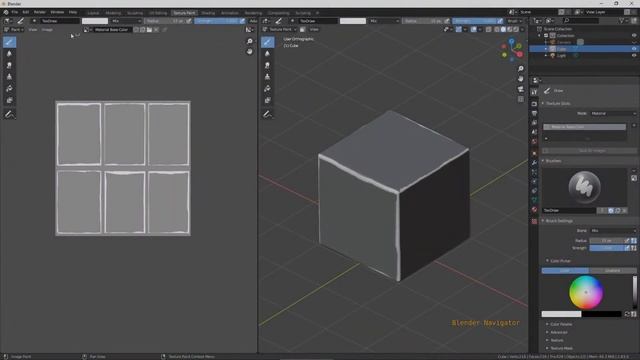
Task: Open Blend mode dropdown in image editor header
Action: 126,21
